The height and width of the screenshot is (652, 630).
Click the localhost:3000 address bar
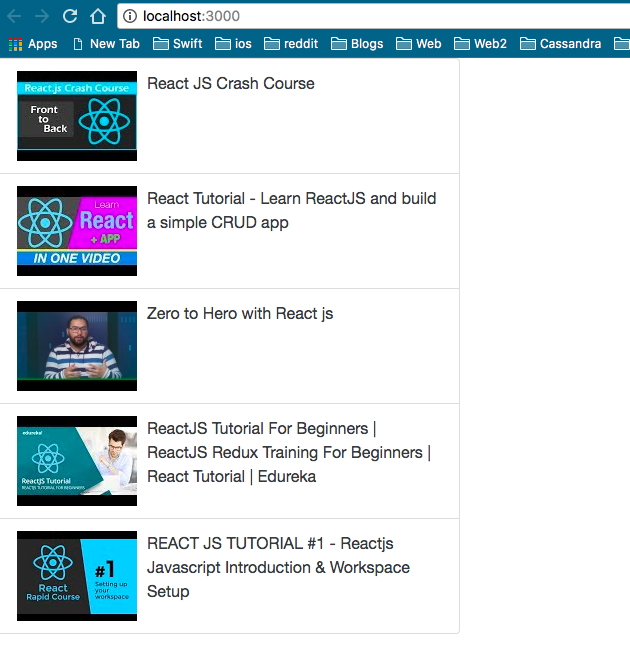(x=374, y=16)
